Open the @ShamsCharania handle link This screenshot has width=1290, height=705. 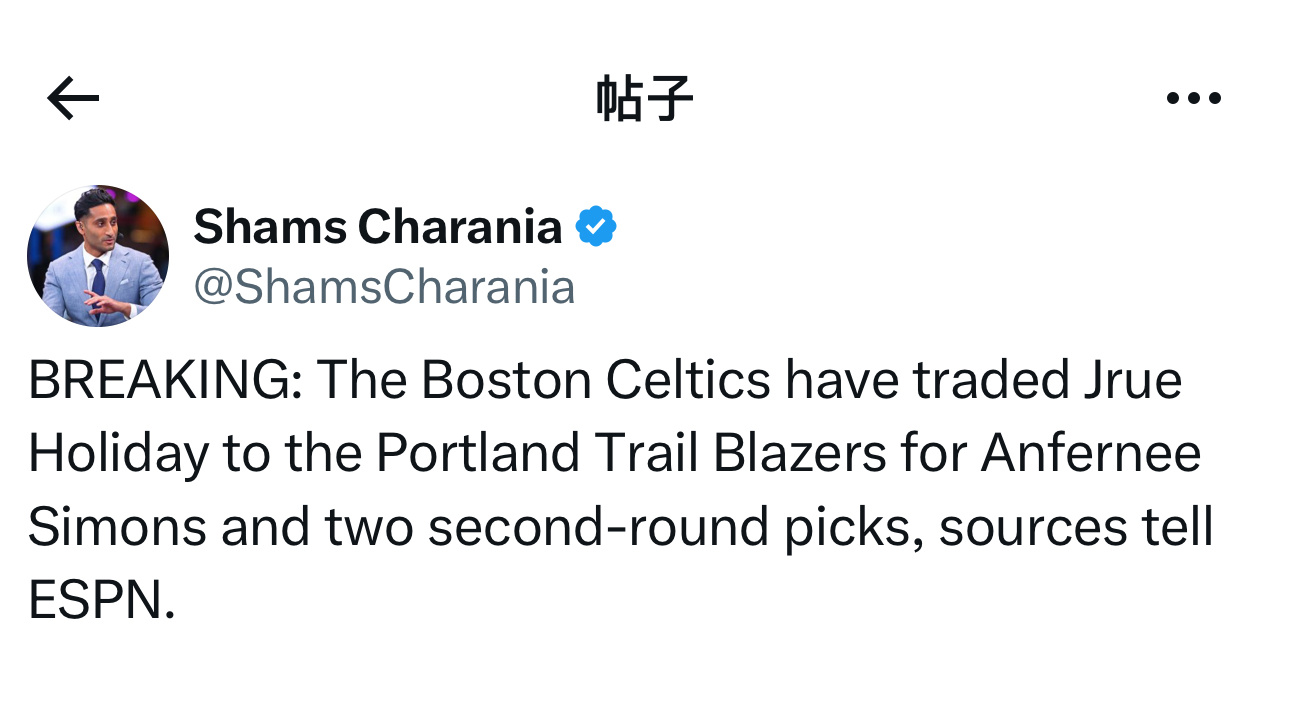384,287
